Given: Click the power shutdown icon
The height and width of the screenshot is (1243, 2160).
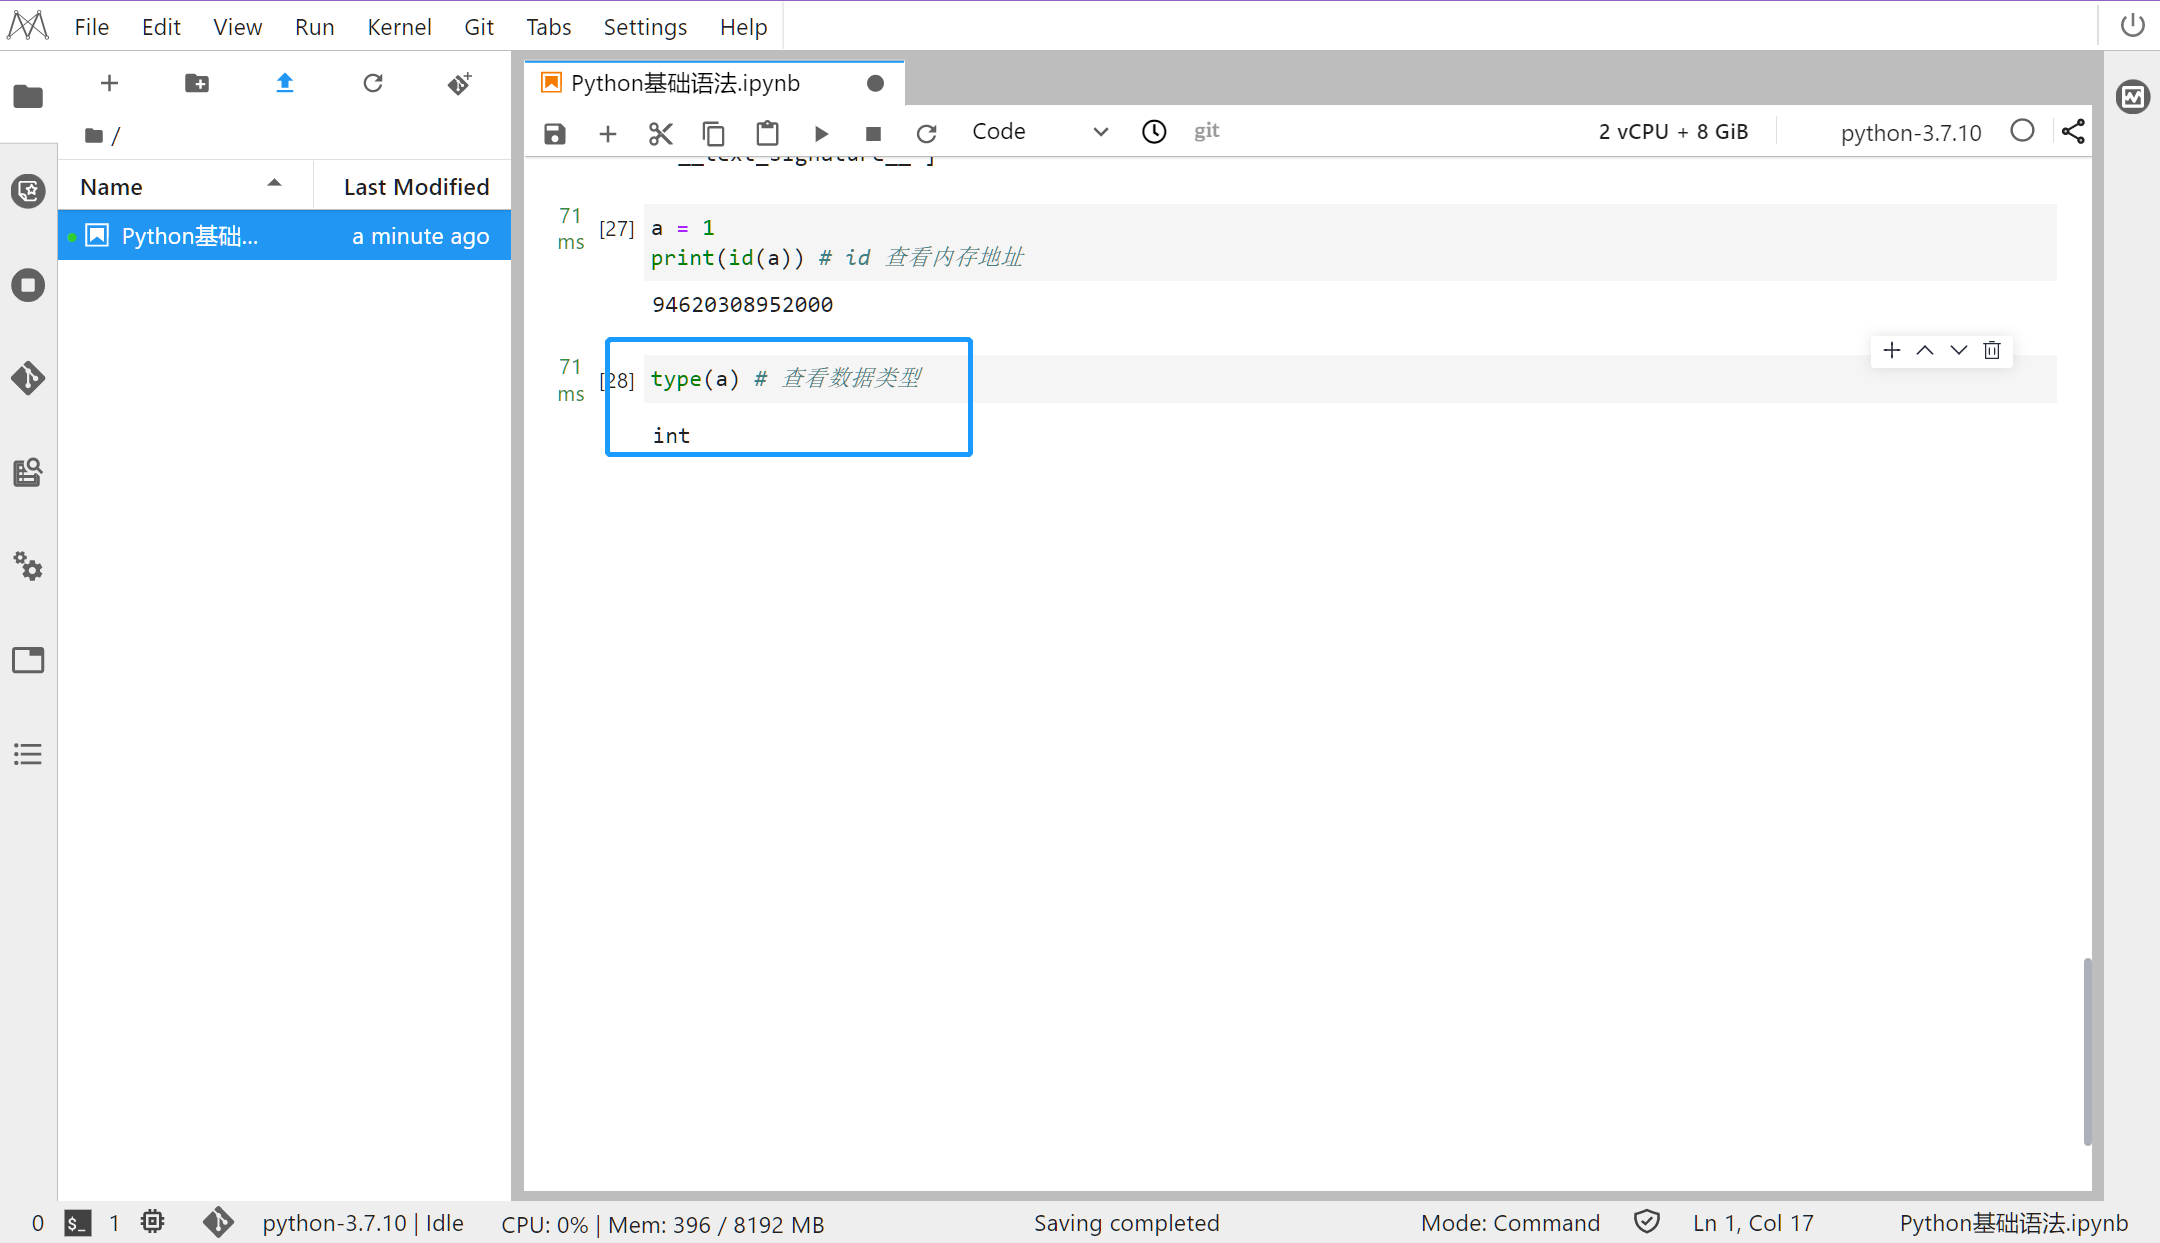Looking at the screenshot, I should (x=2132, y=24).
